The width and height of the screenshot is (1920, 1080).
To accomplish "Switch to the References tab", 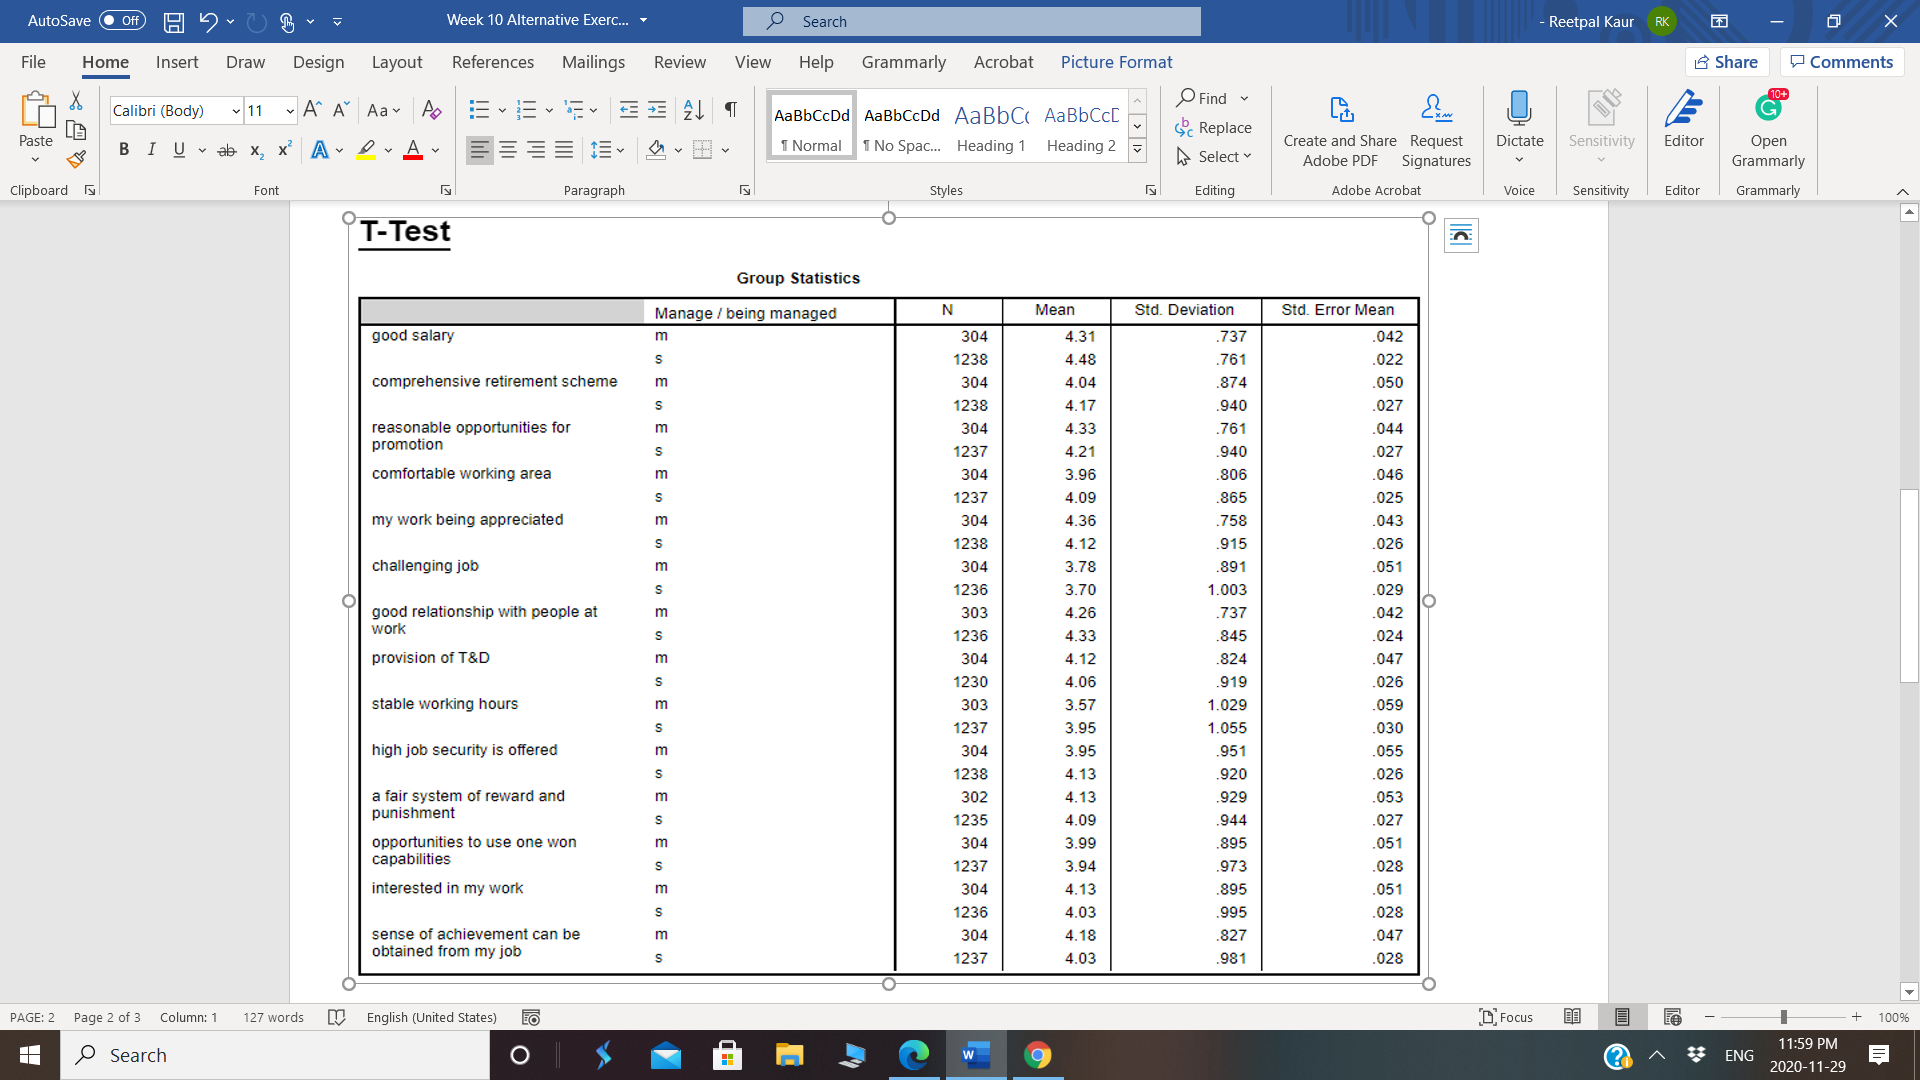I will coord(492,62).
